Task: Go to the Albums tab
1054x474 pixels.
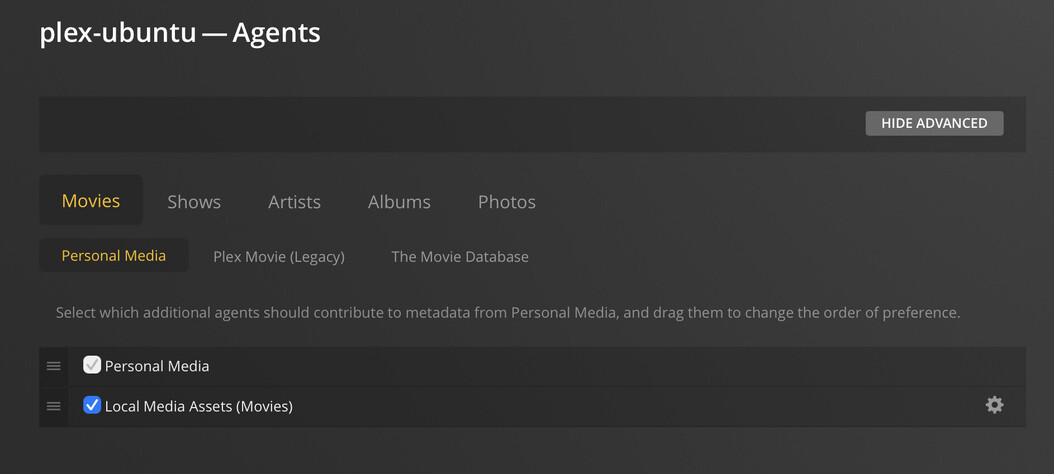Action: click(399, 202)
